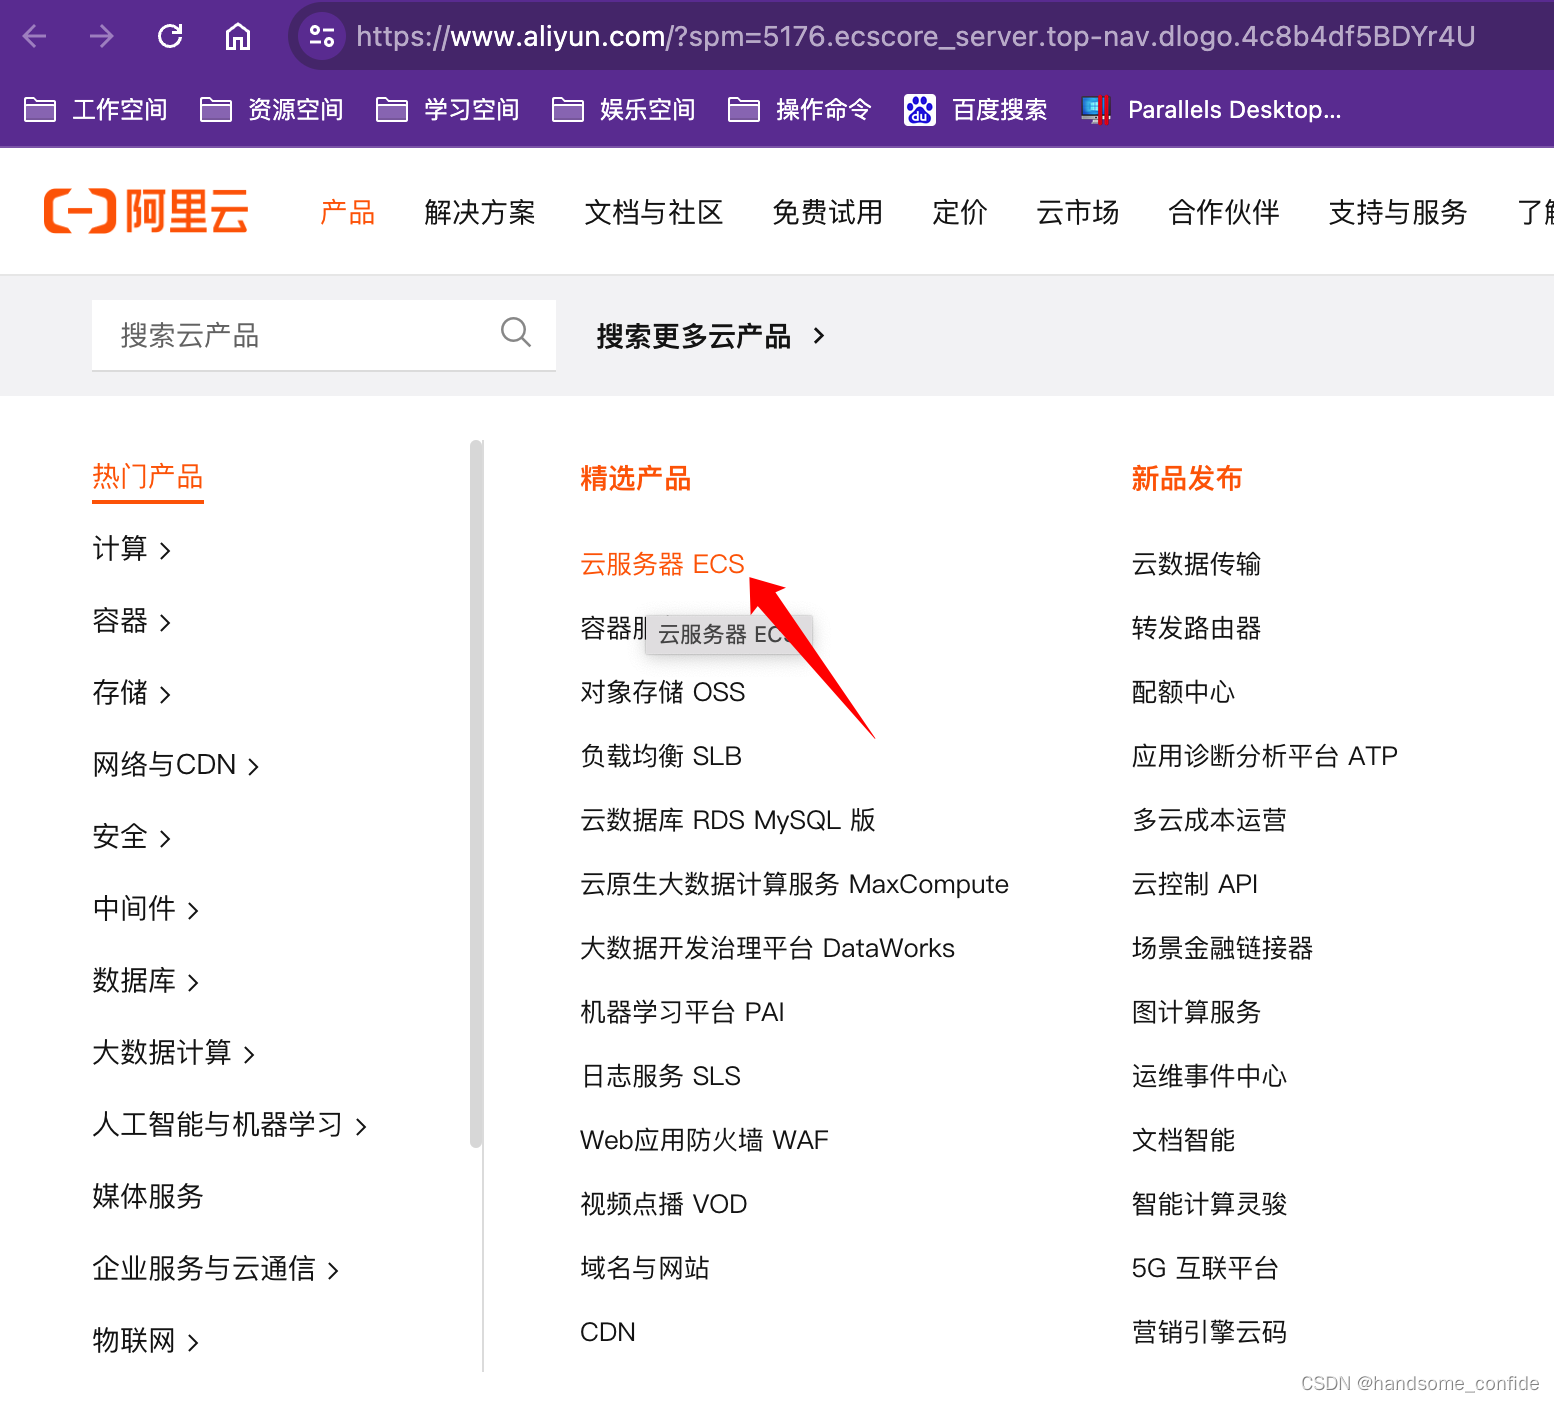Open the 娱乐空间 bookmark folder
The width and height of the screenshot is (1554, 1402).
point(624,109)
